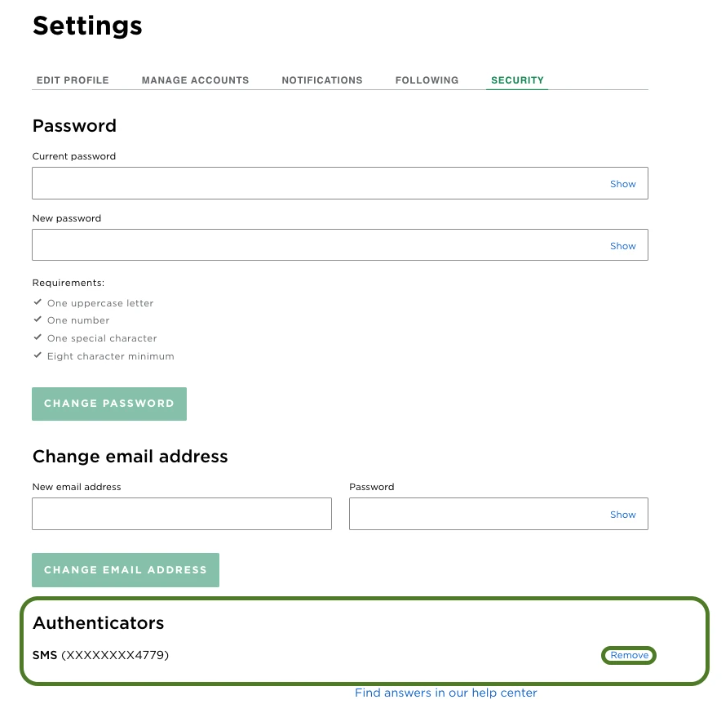Click the Security tab
The height and width of the screenshot is (709, 723).
tap(517, 80)
